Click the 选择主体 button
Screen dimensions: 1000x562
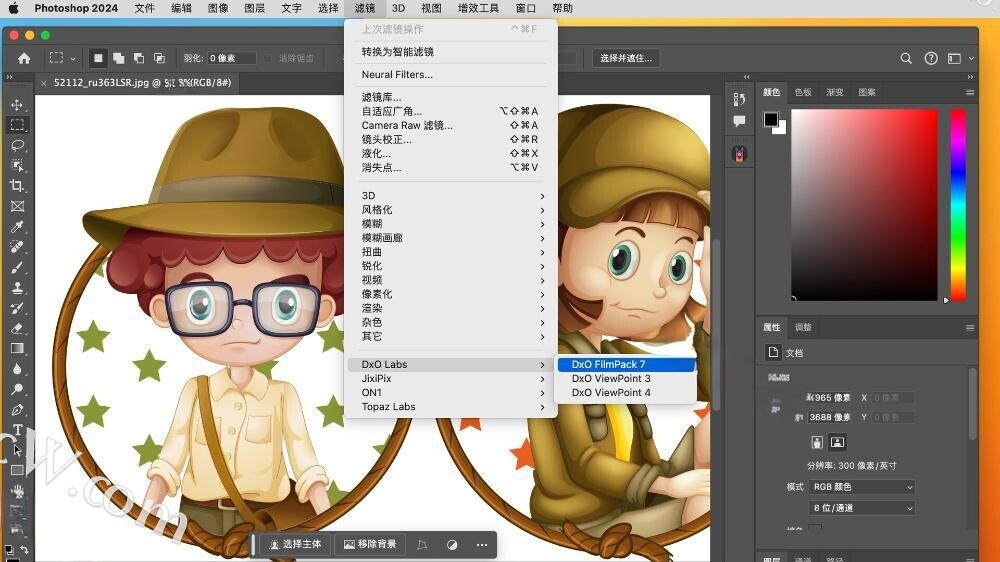tap(295, 544)
